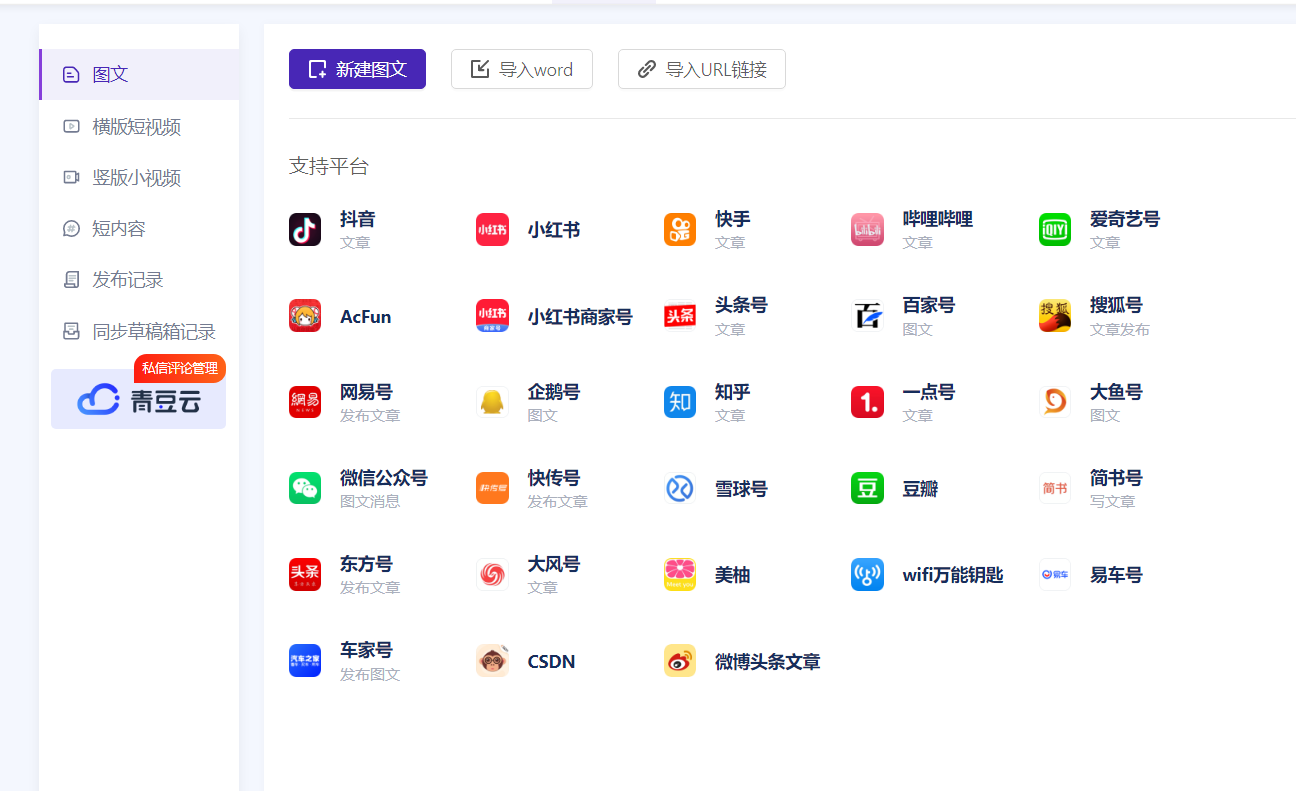Select the CSDN monkey icon
Screen dimensions: 1296x791
(x=492, y=661)
